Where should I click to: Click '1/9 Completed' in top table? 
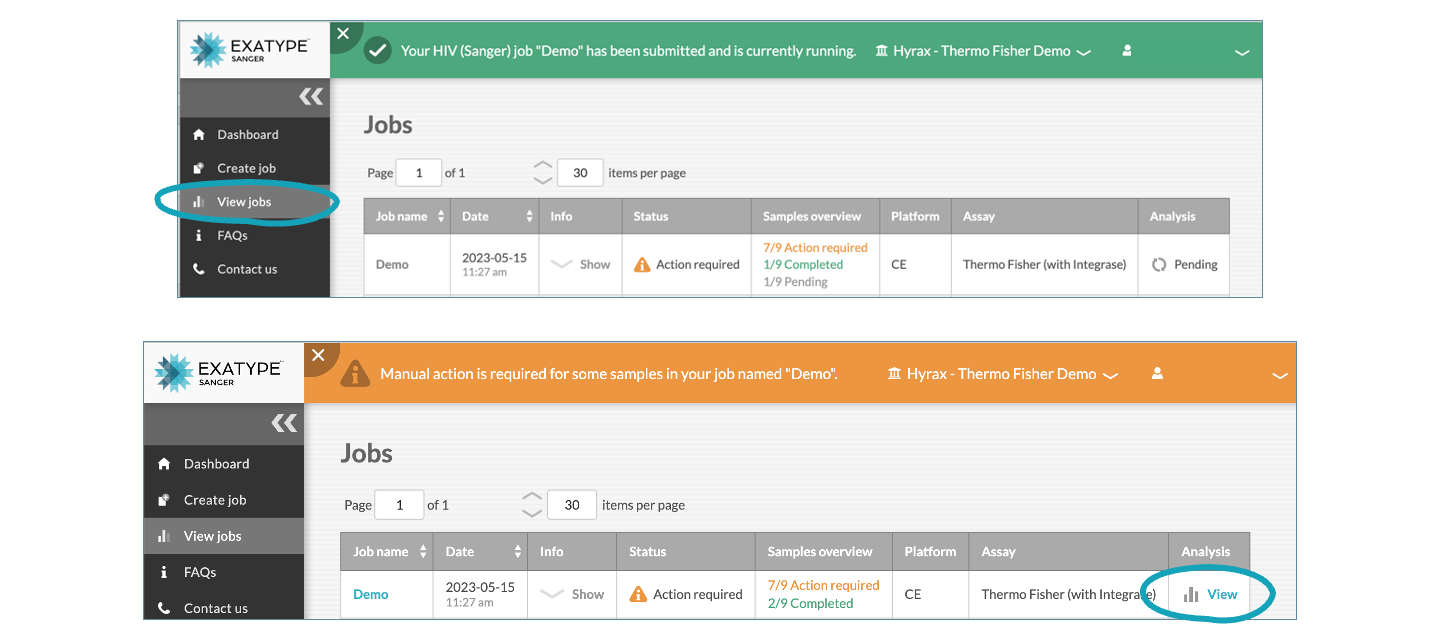click(x=803, y=265)
